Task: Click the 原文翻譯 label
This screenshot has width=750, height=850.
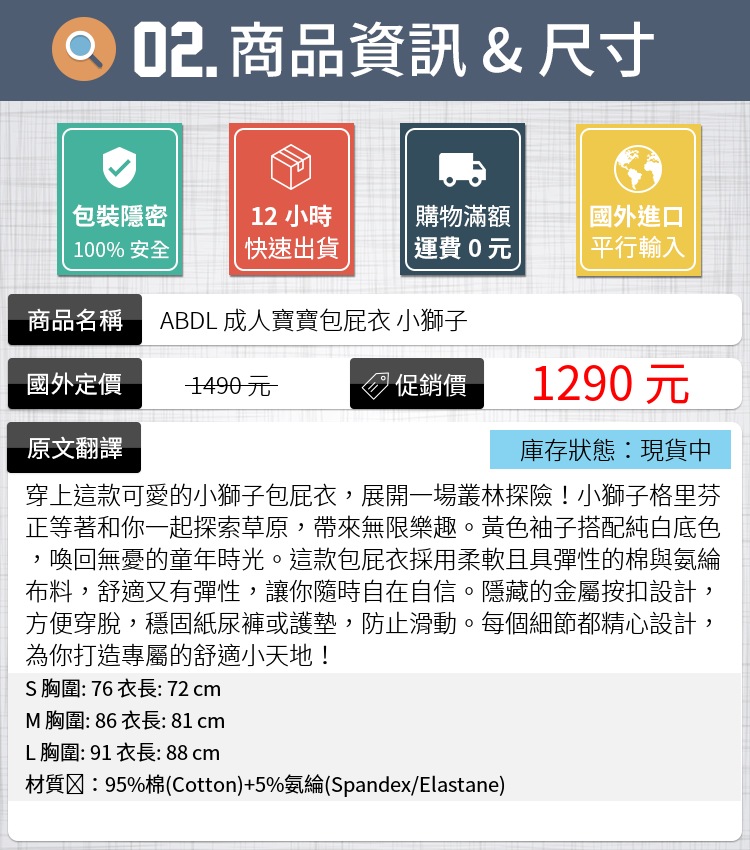Action: point(74,448)
